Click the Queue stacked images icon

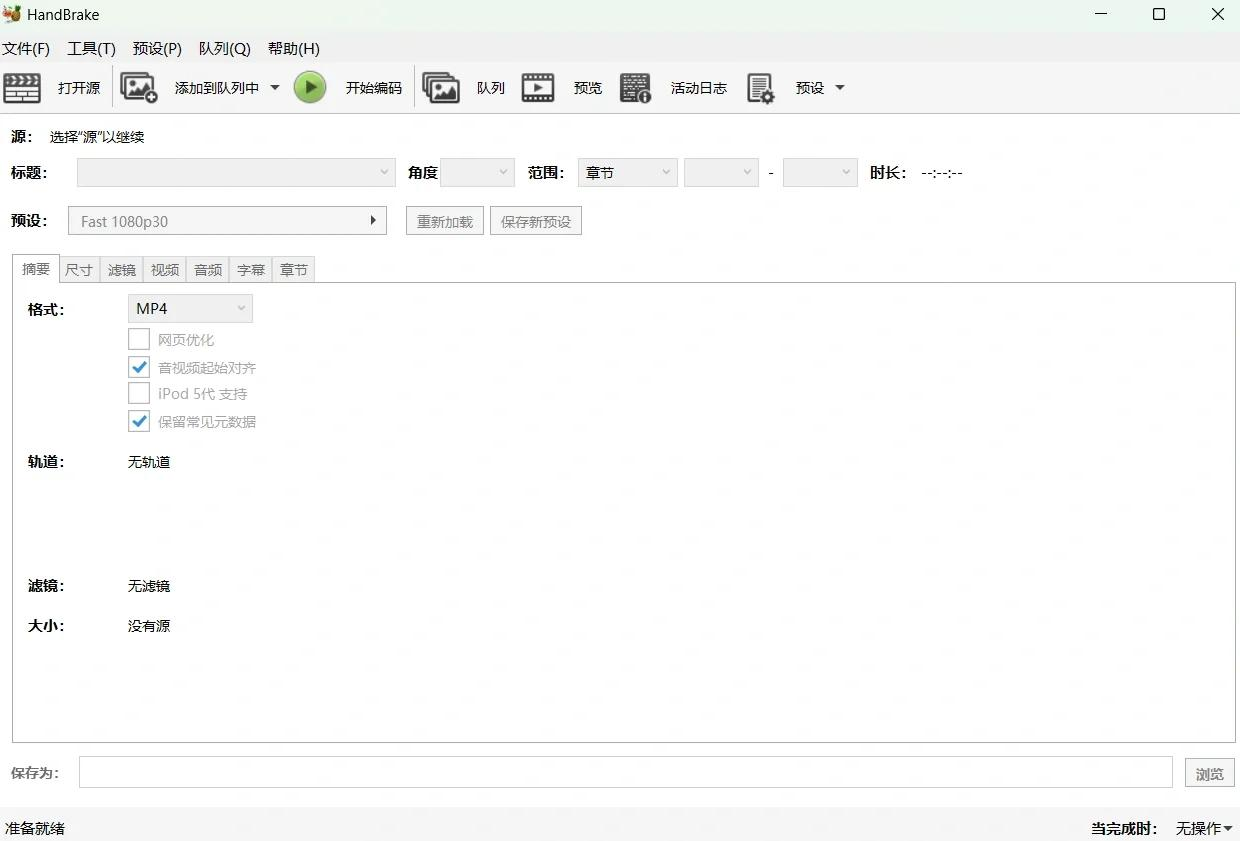click(441, 88)
